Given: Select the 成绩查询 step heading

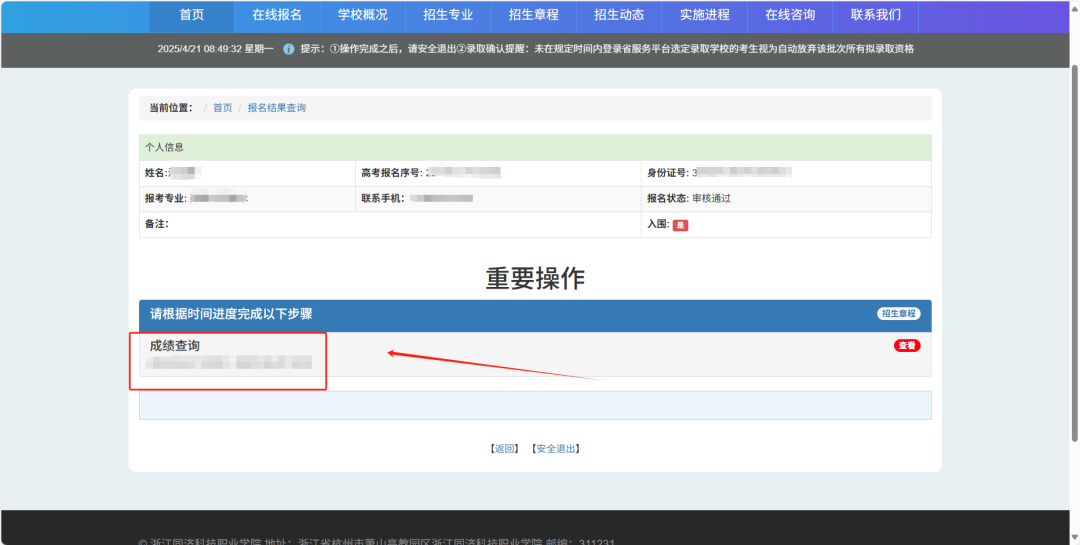Looking at the screenshot, I should point(175,345).
